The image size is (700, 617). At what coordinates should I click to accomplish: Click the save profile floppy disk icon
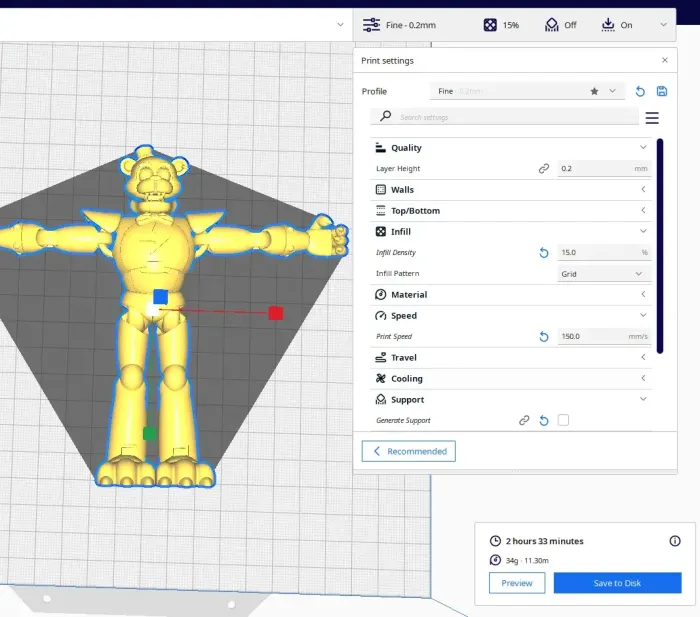[661, 91]
